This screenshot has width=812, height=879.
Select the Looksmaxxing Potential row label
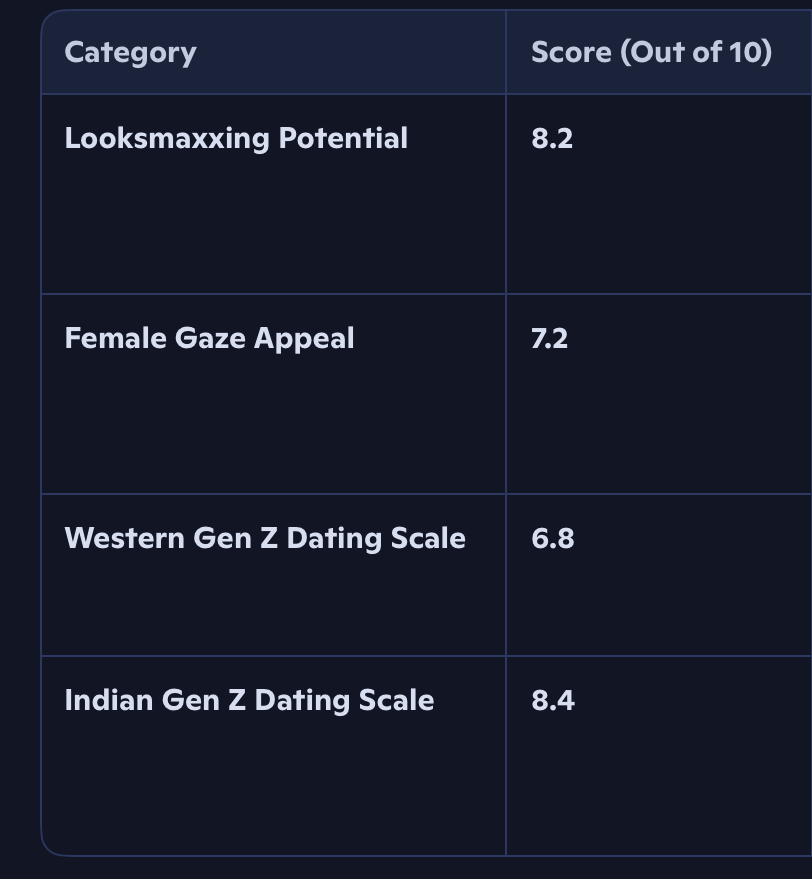236,138
